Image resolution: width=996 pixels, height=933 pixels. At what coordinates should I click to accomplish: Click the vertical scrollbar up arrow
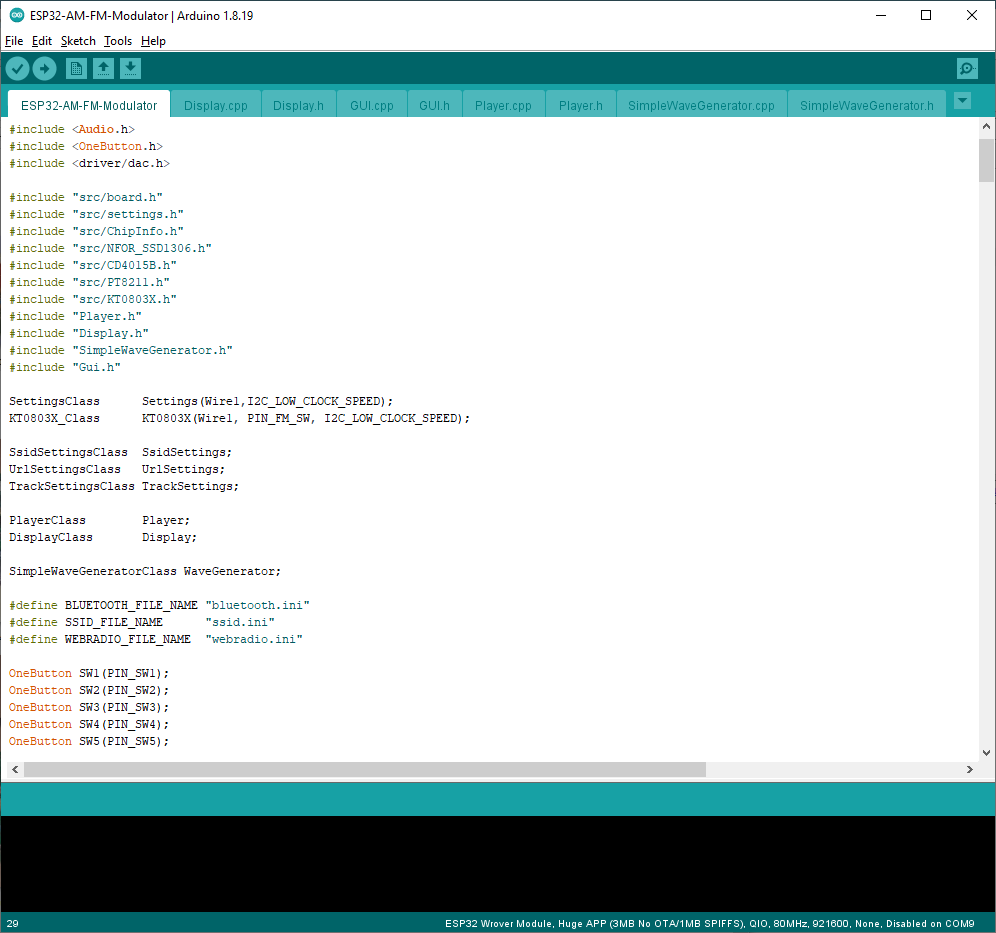pos(986,126)
